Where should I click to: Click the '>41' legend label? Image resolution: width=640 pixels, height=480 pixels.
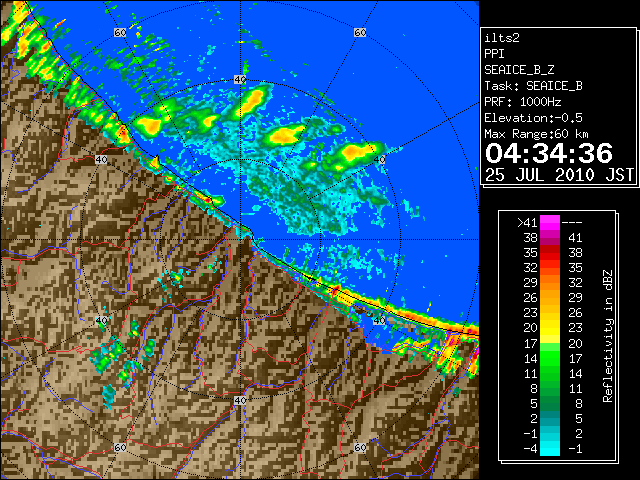point(527,223)
